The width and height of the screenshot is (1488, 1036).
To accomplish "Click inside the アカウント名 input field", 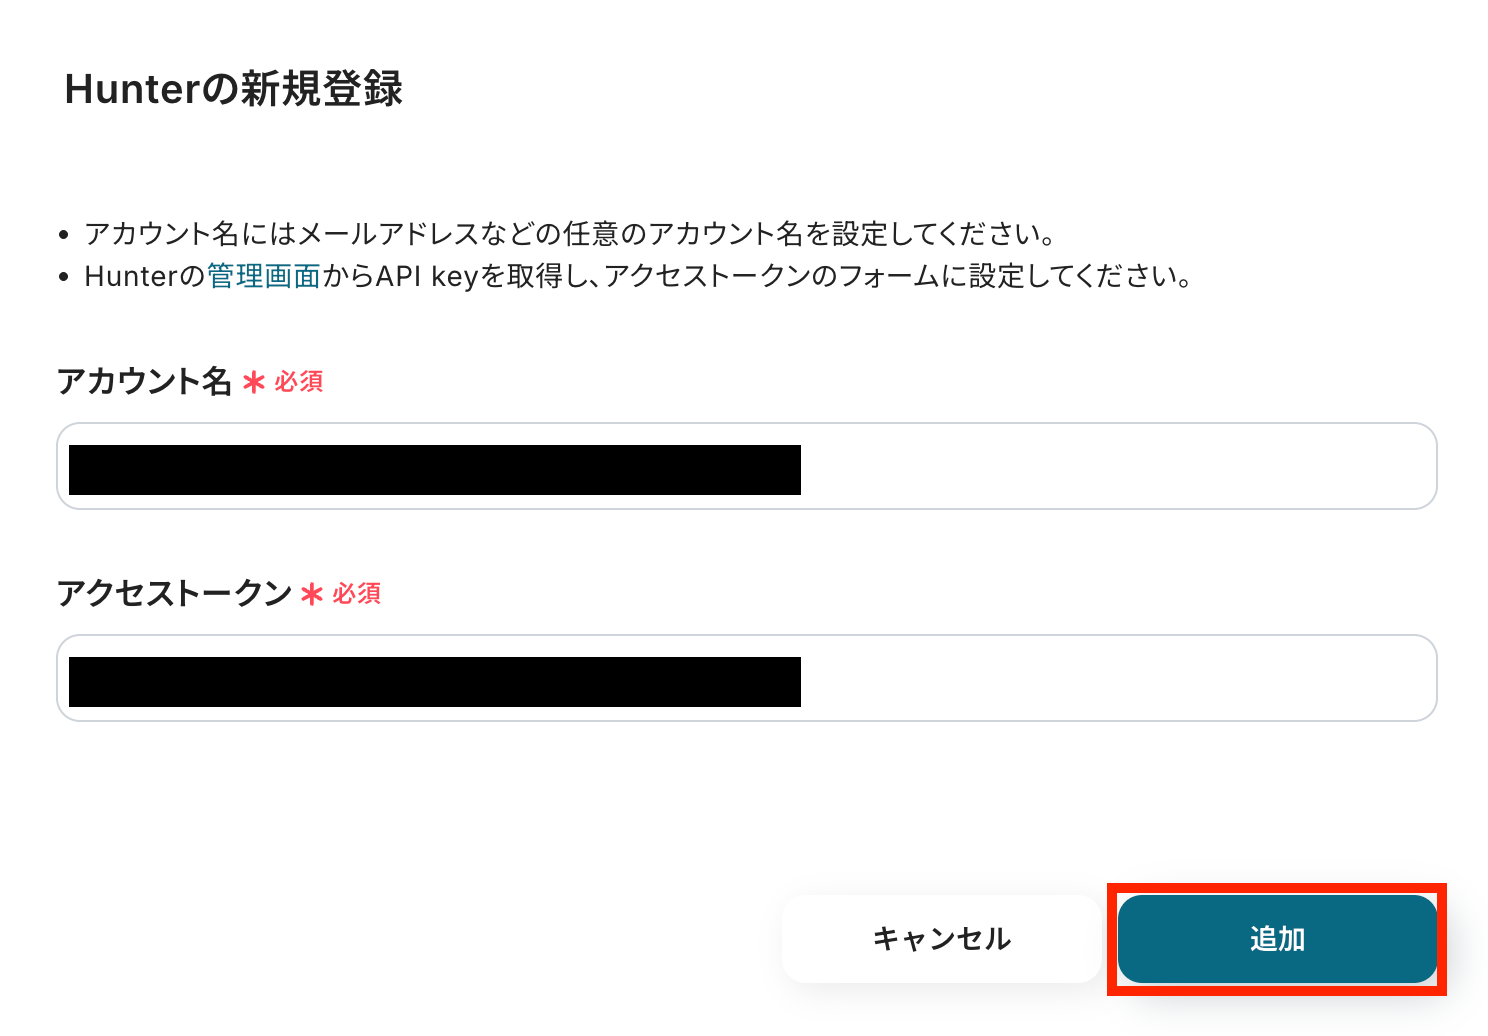I will (1100, 466).
